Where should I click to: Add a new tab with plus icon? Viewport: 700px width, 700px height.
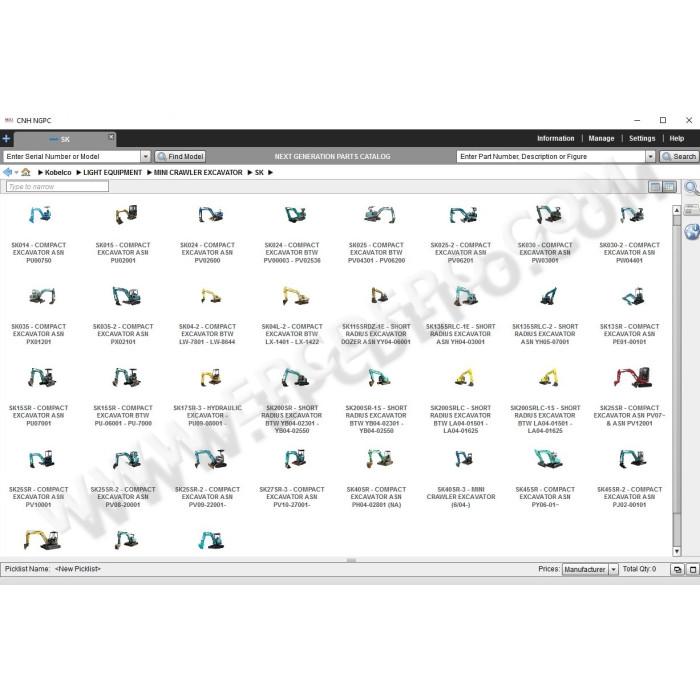coord(6,139)
